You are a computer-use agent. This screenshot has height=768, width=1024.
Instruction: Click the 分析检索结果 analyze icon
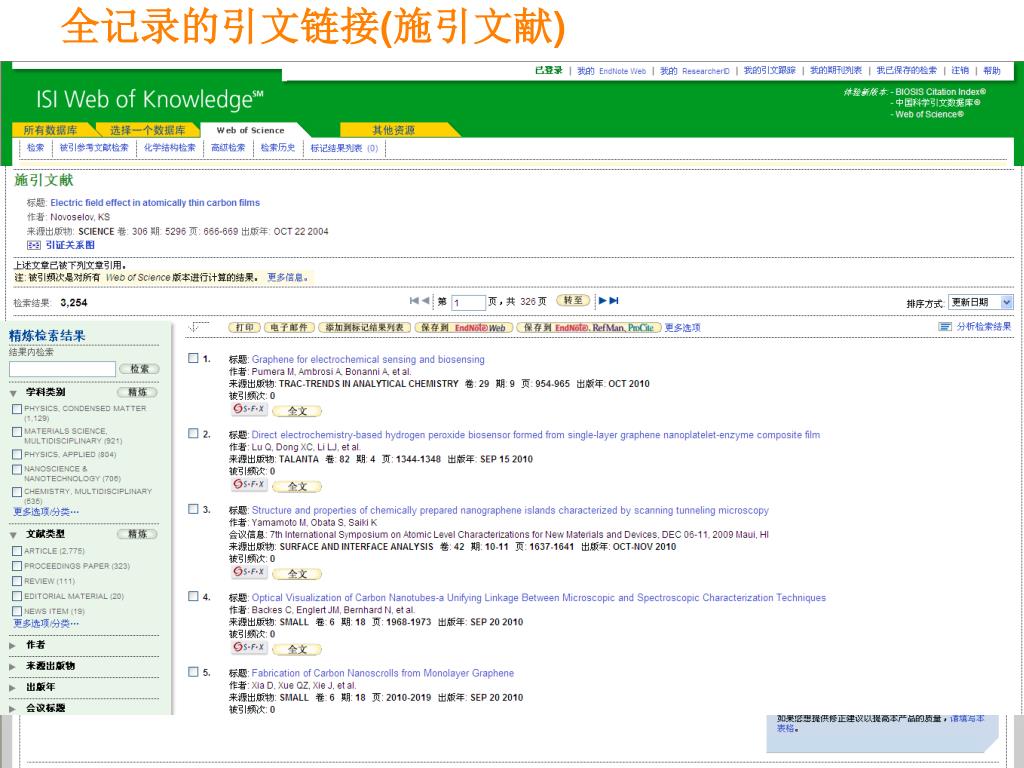tap(944, 327)
